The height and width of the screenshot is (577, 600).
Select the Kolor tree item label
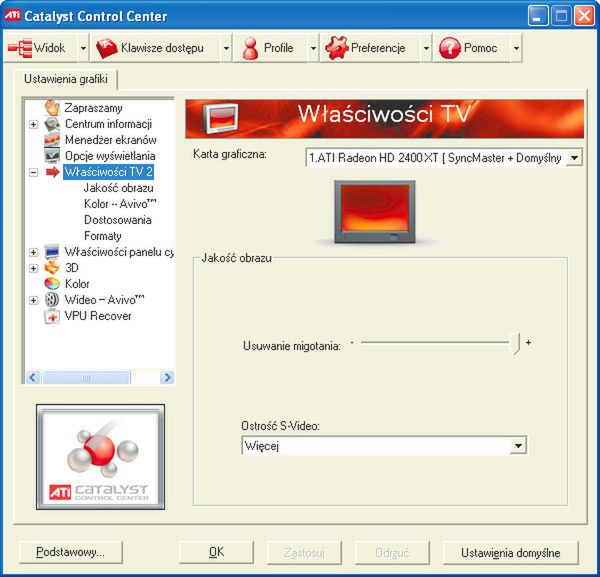[77, 284]
